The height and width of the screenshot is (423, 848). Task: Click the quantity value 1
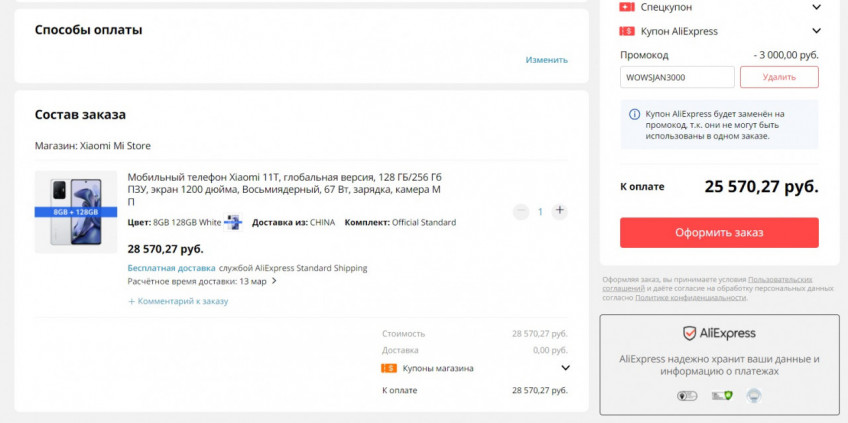[x=540, y=212]
